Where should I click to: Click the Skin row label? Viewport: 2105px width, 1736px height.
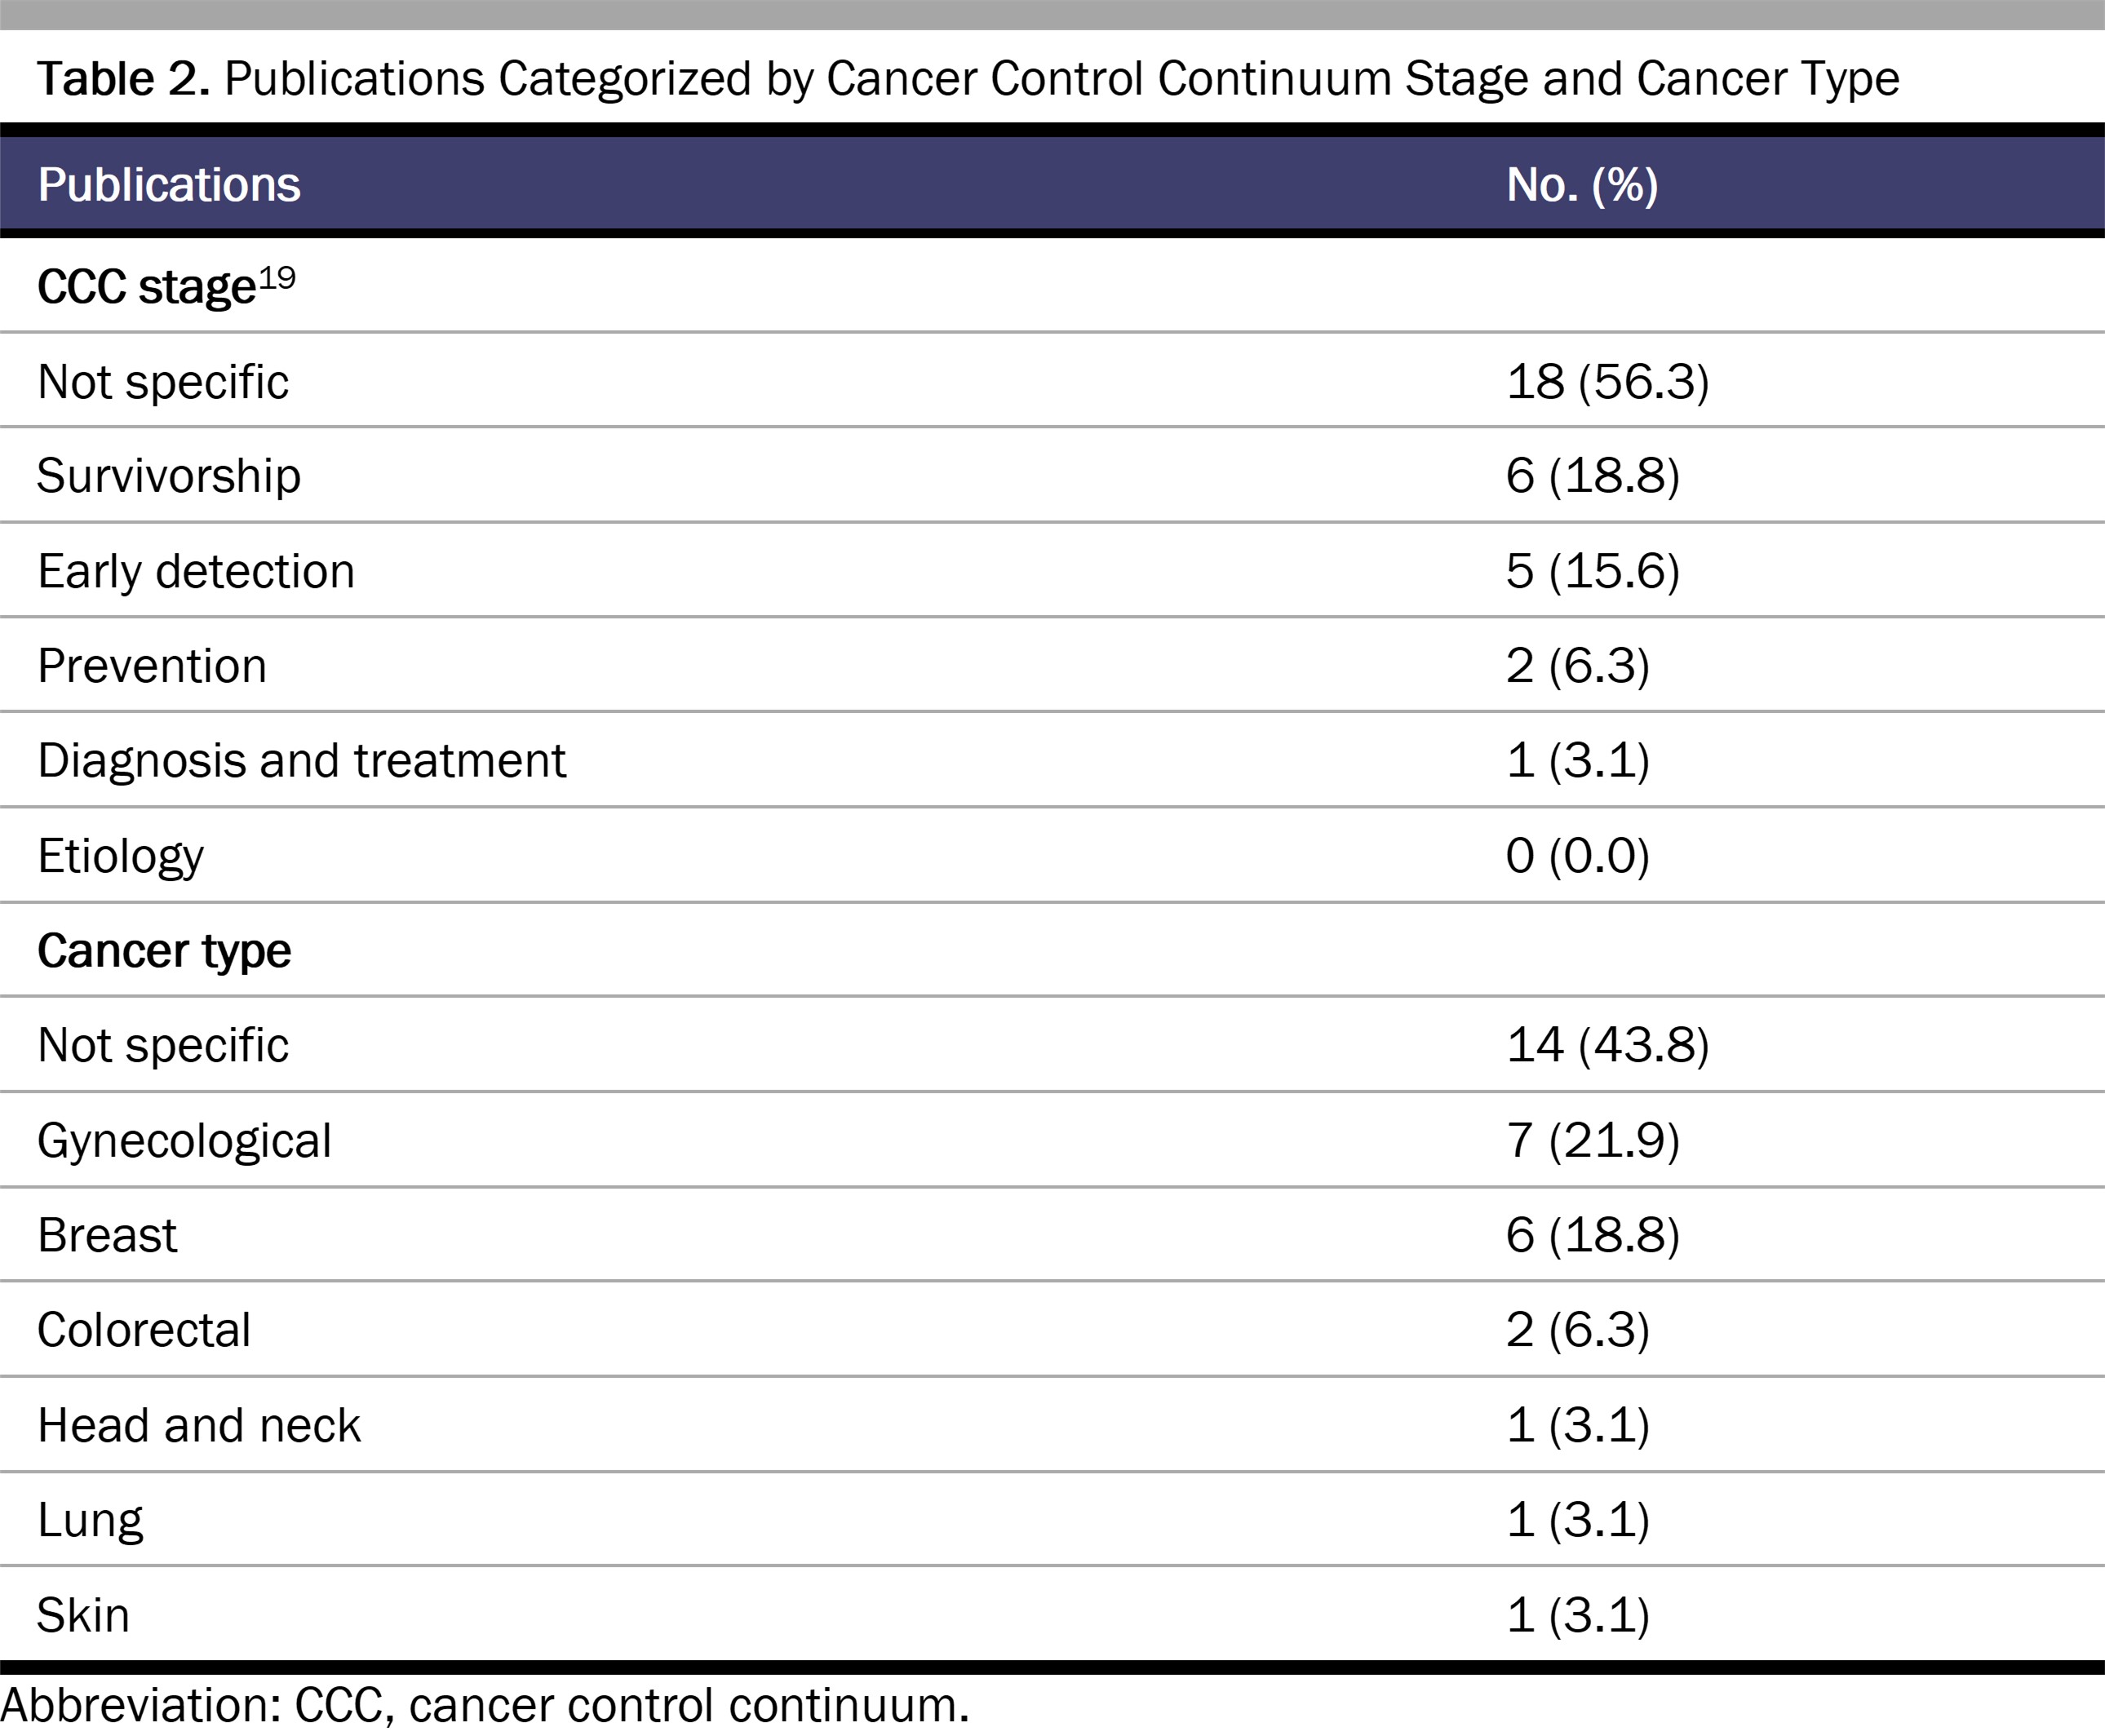pos(84,1615)
